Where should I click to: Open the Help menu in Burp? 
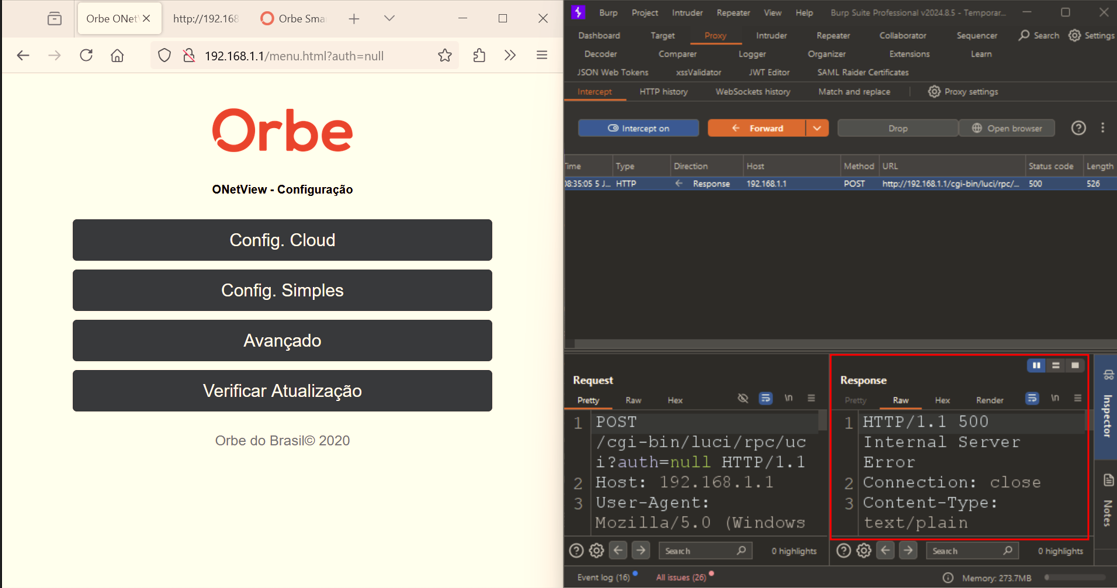pyautogui.click(x=804, y=13)
